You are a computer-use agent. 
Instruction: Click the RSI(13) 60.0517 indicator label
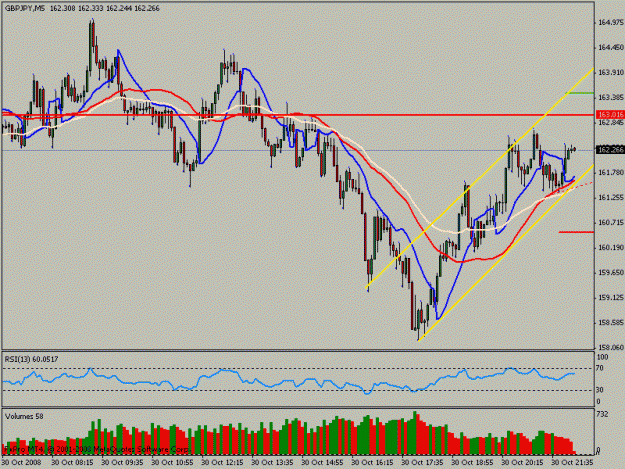(x=31, y=359)
